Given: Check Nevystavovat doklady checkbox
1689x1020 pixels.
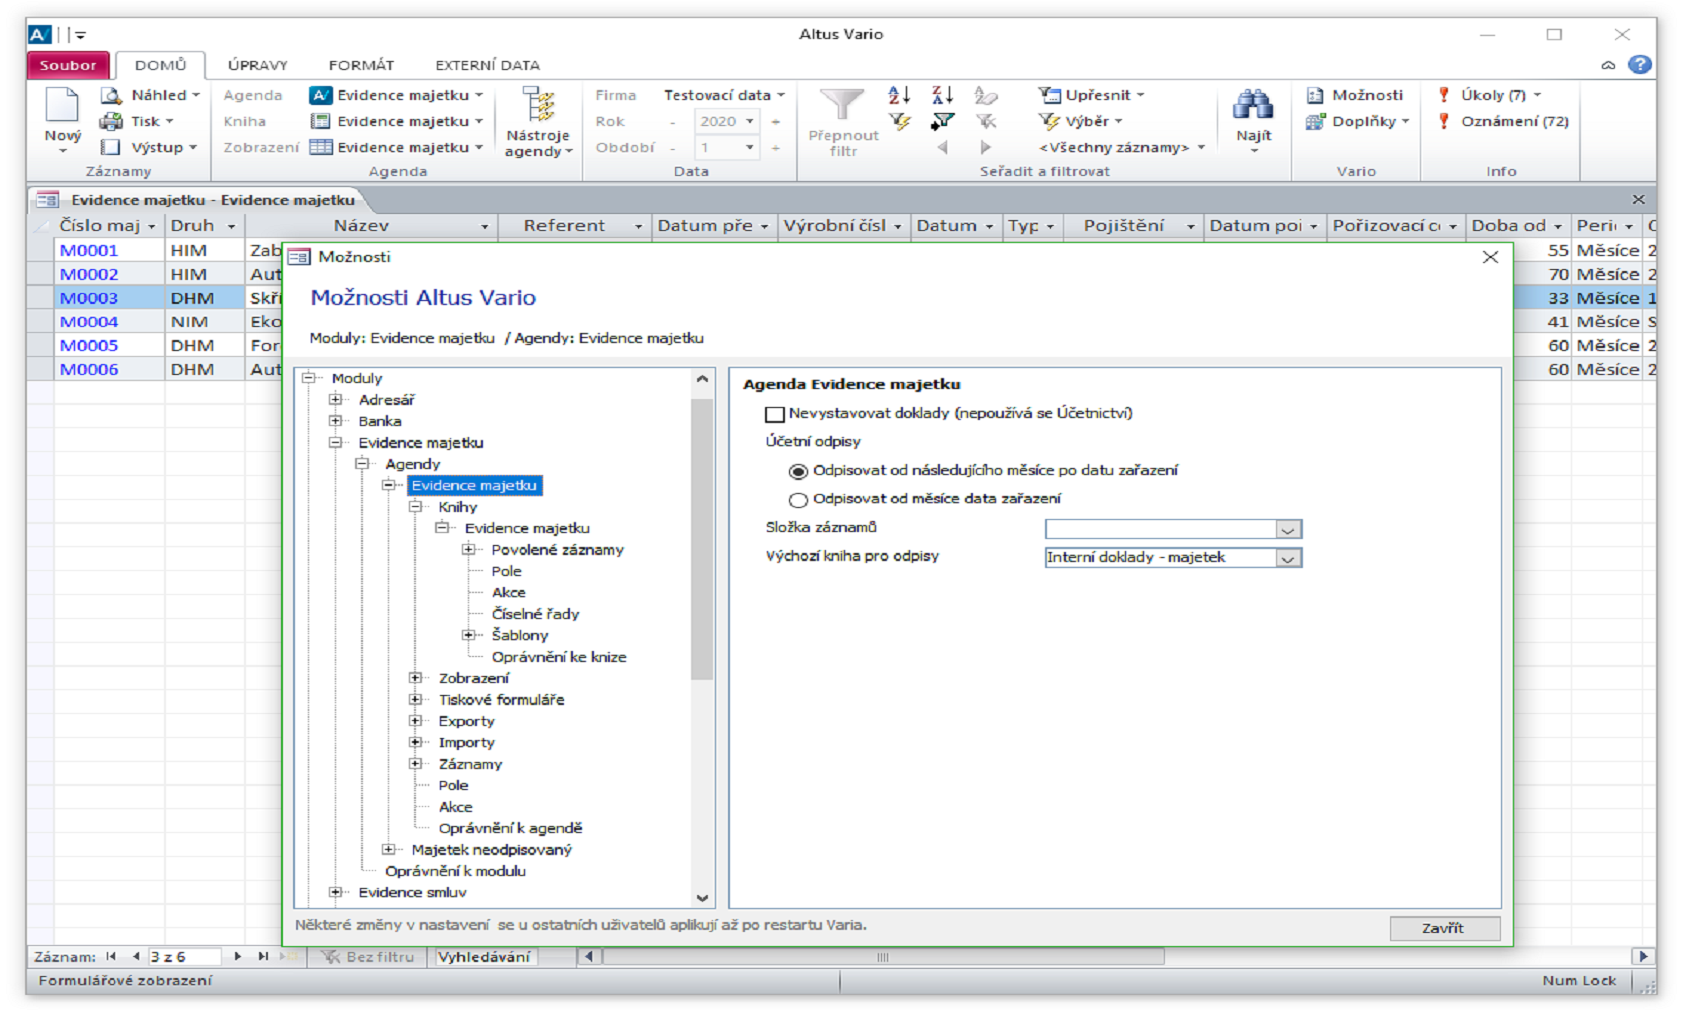Looking at the screenshot, I should click(774, 414).
